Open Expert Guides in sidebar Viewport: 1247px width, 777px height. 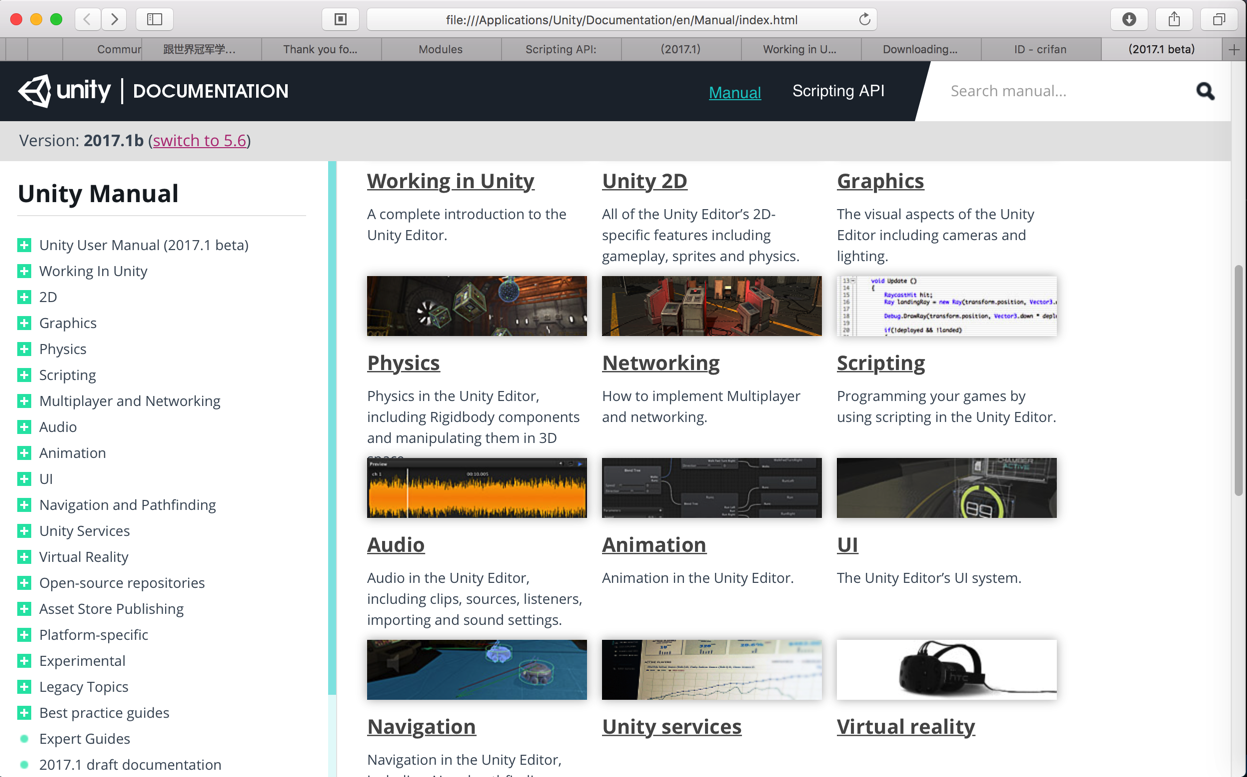click(x=84, y=739)
